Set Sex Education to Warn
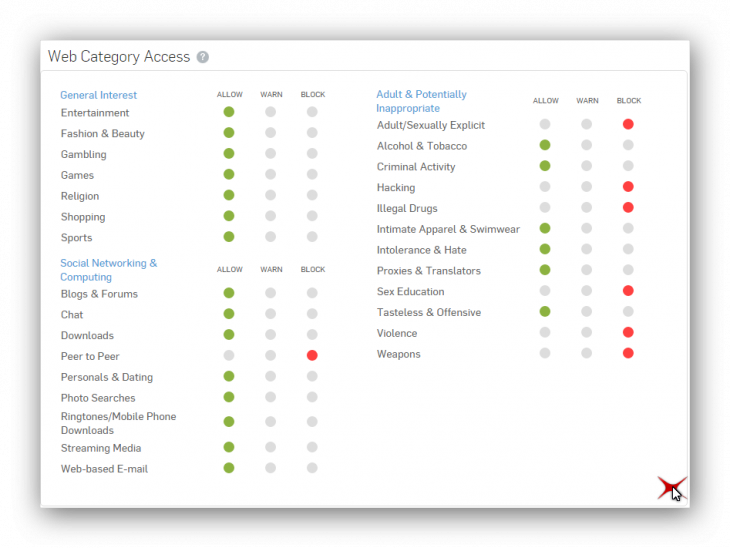This screenshot has height=548, width=730. pyautogui.click(x=587, y=291)
